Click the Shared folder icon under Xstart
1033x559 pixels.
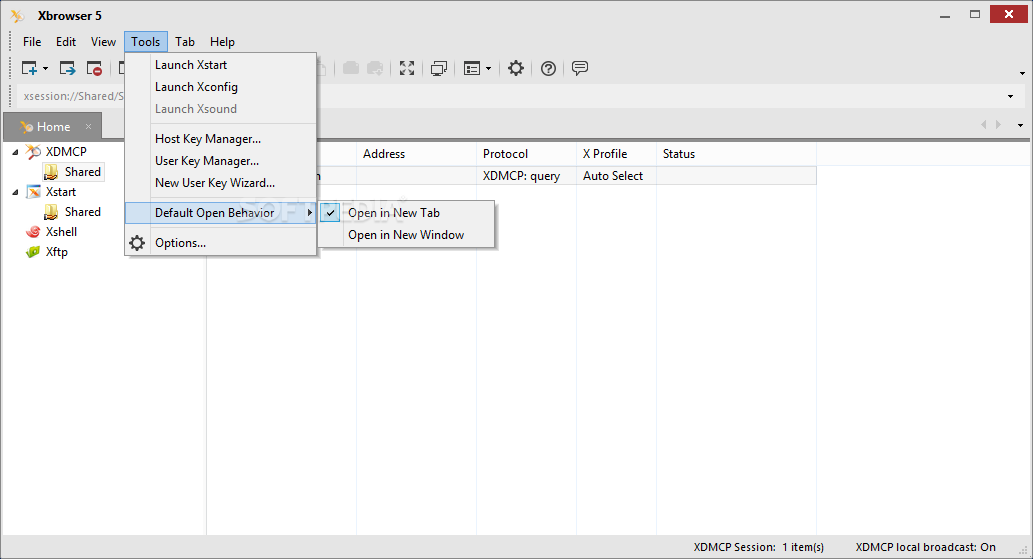(51, 212)
